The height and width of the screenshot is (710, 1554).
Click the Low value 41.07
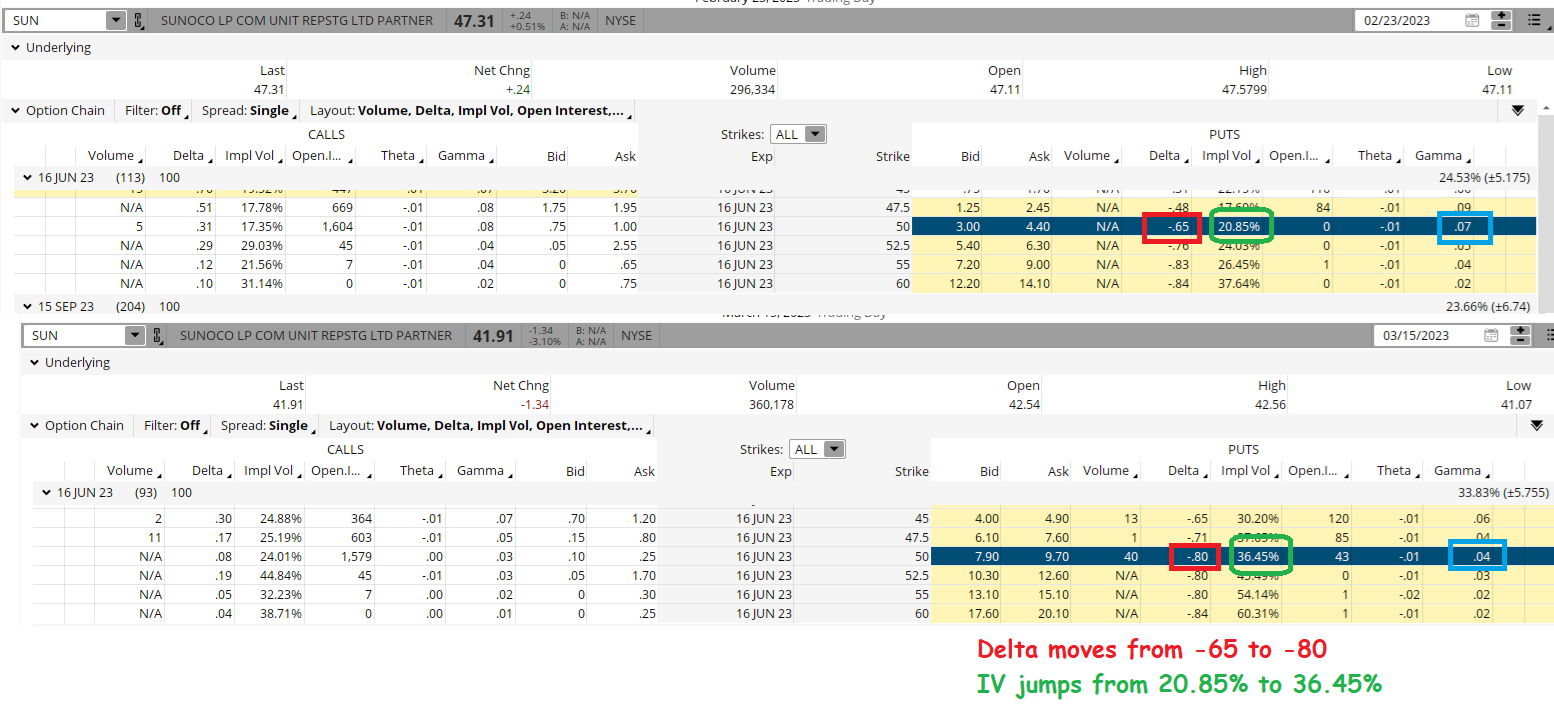[x=1515, y=404]
